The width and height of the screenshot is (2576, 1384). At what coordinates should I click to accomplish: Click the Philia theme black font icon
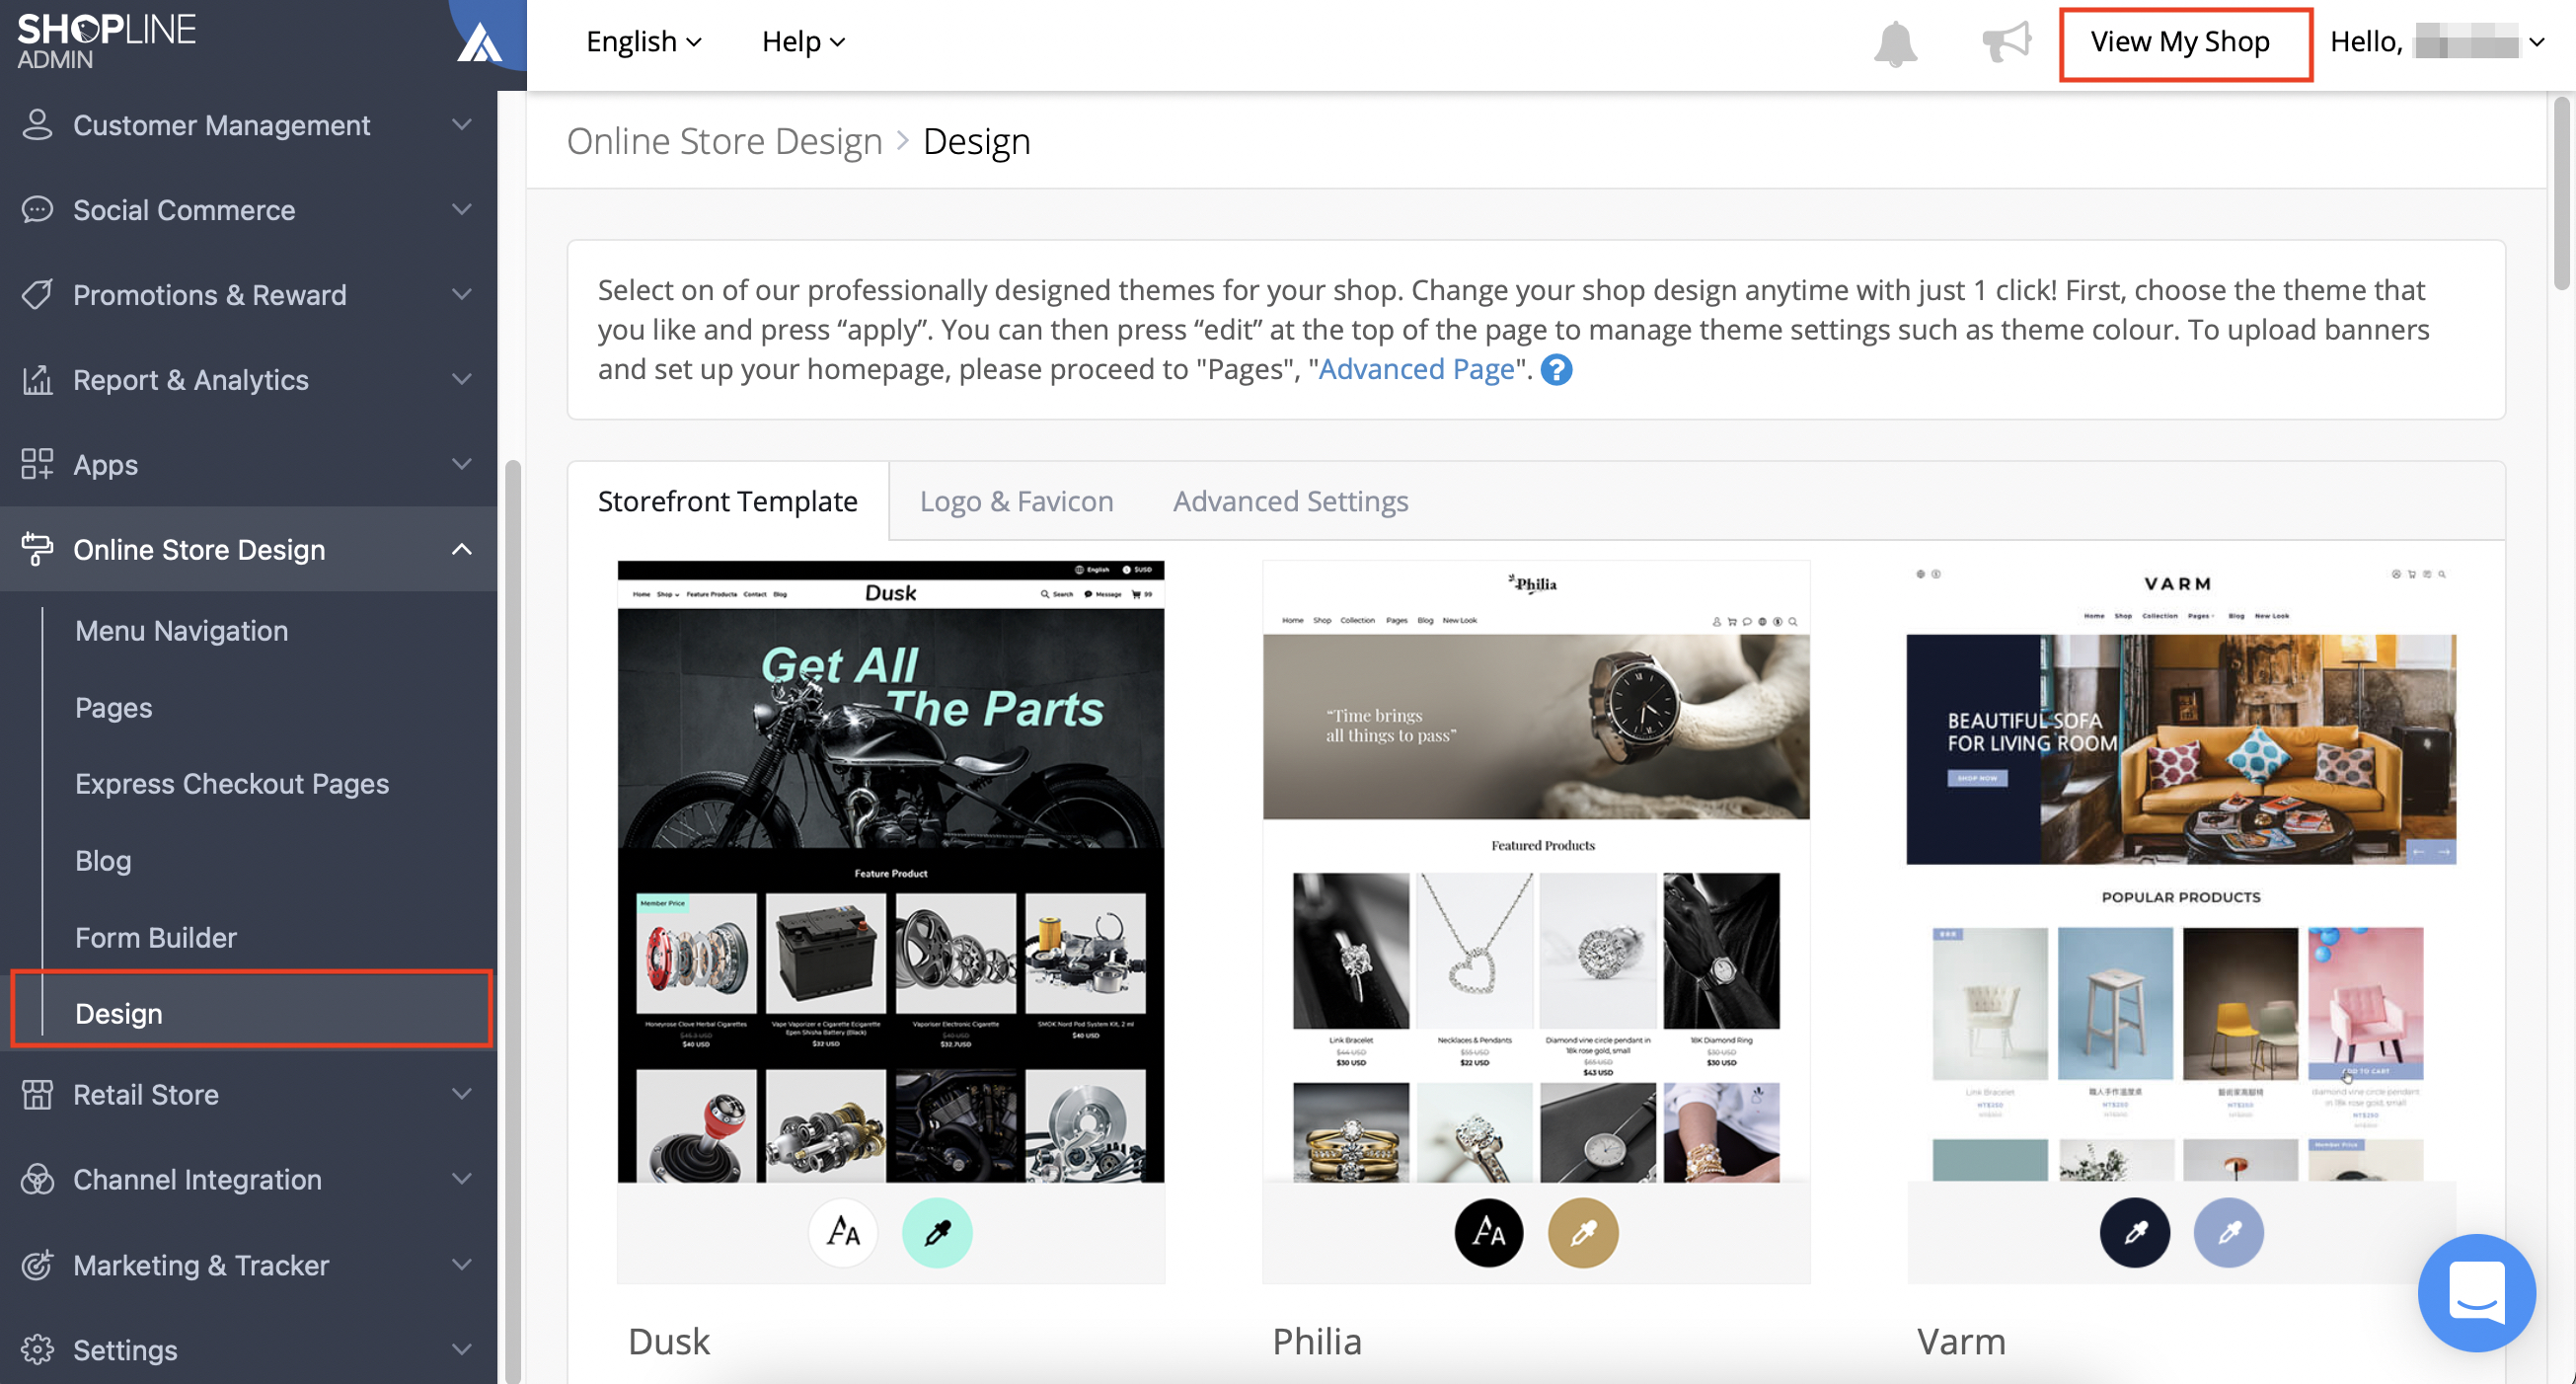(1489, 1232)
